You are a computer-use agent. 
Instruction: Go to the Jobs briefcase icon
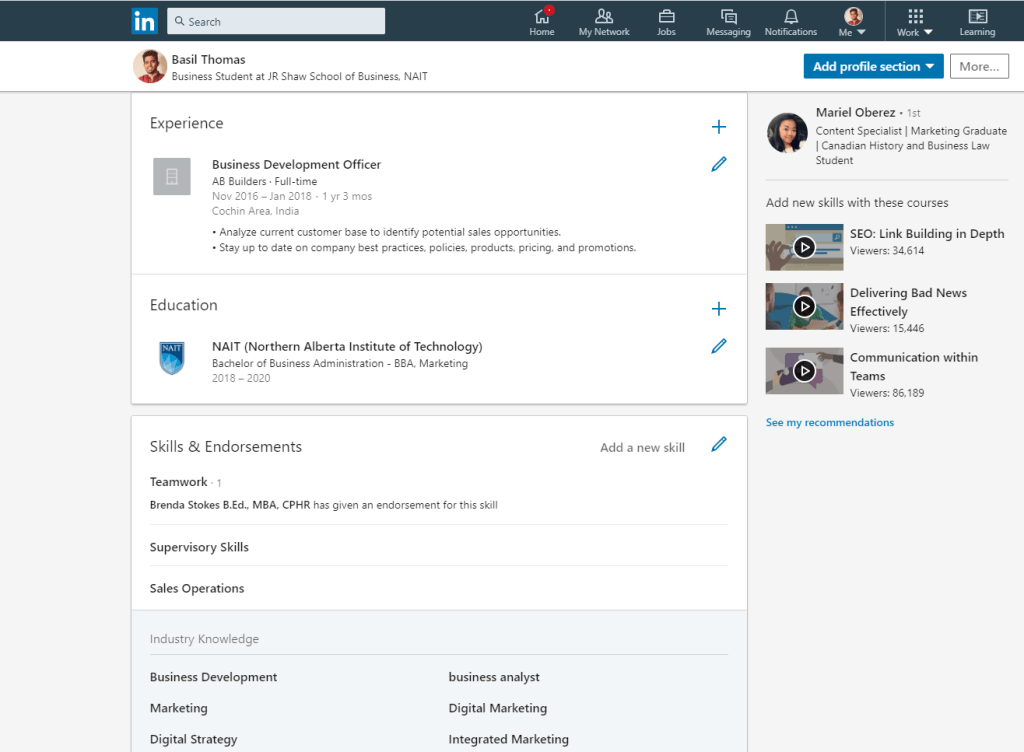point(666,17)
